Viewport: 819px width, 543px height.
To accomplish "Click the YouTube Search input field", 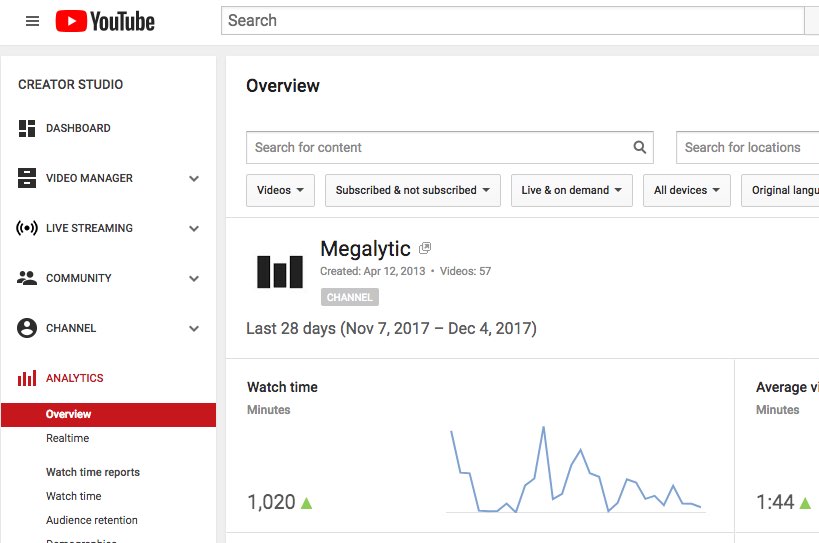I will point(512,21).
